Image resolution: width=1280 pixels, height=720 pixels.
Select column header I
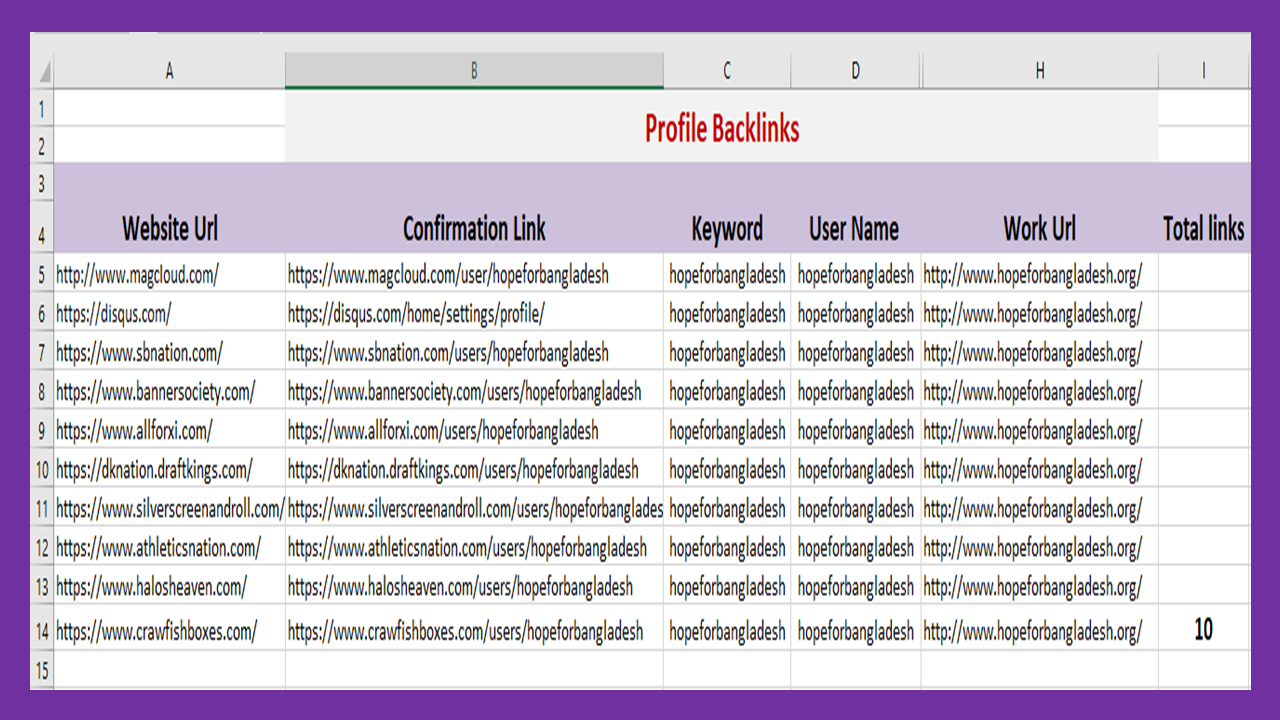[x=1204, y=71]
